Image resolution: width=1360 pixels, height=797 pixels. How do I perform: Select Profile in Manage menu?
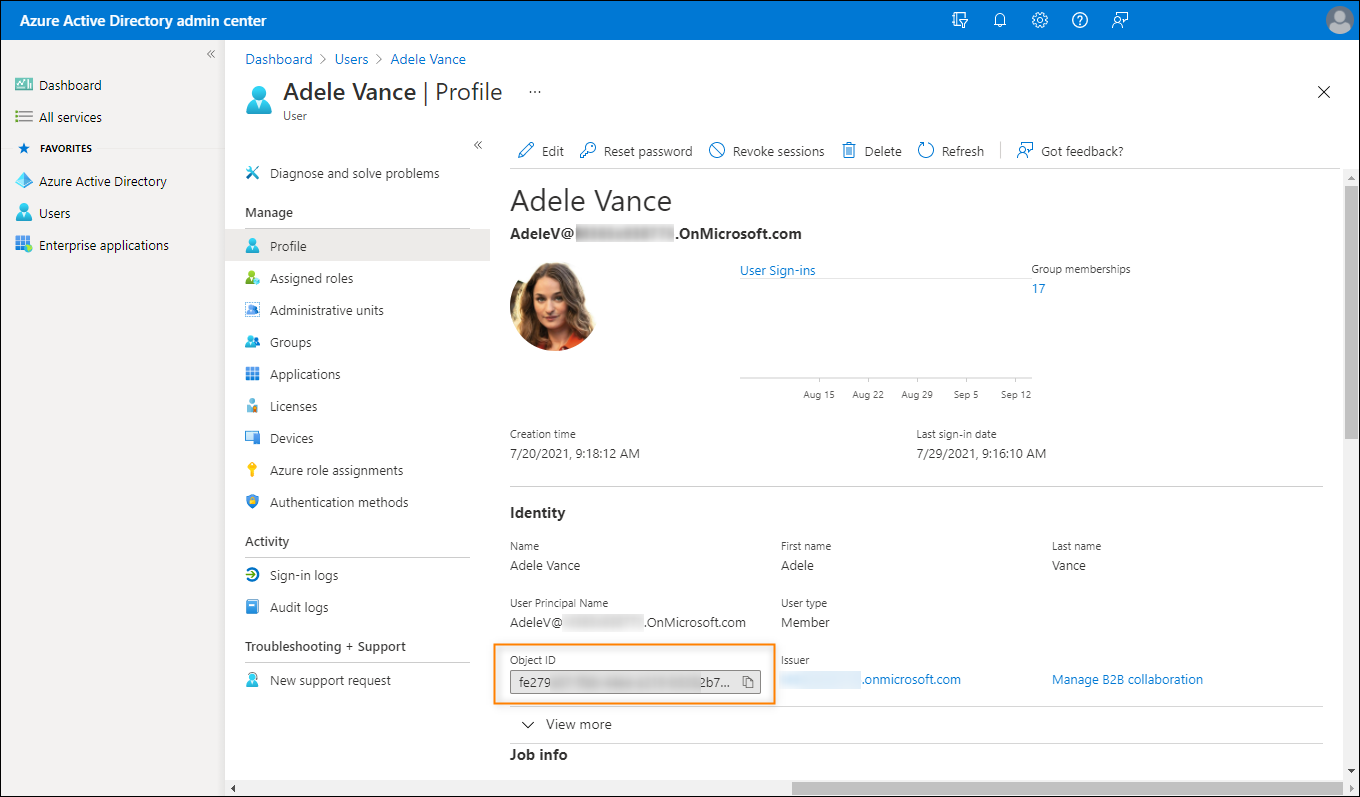click(357, 246)
